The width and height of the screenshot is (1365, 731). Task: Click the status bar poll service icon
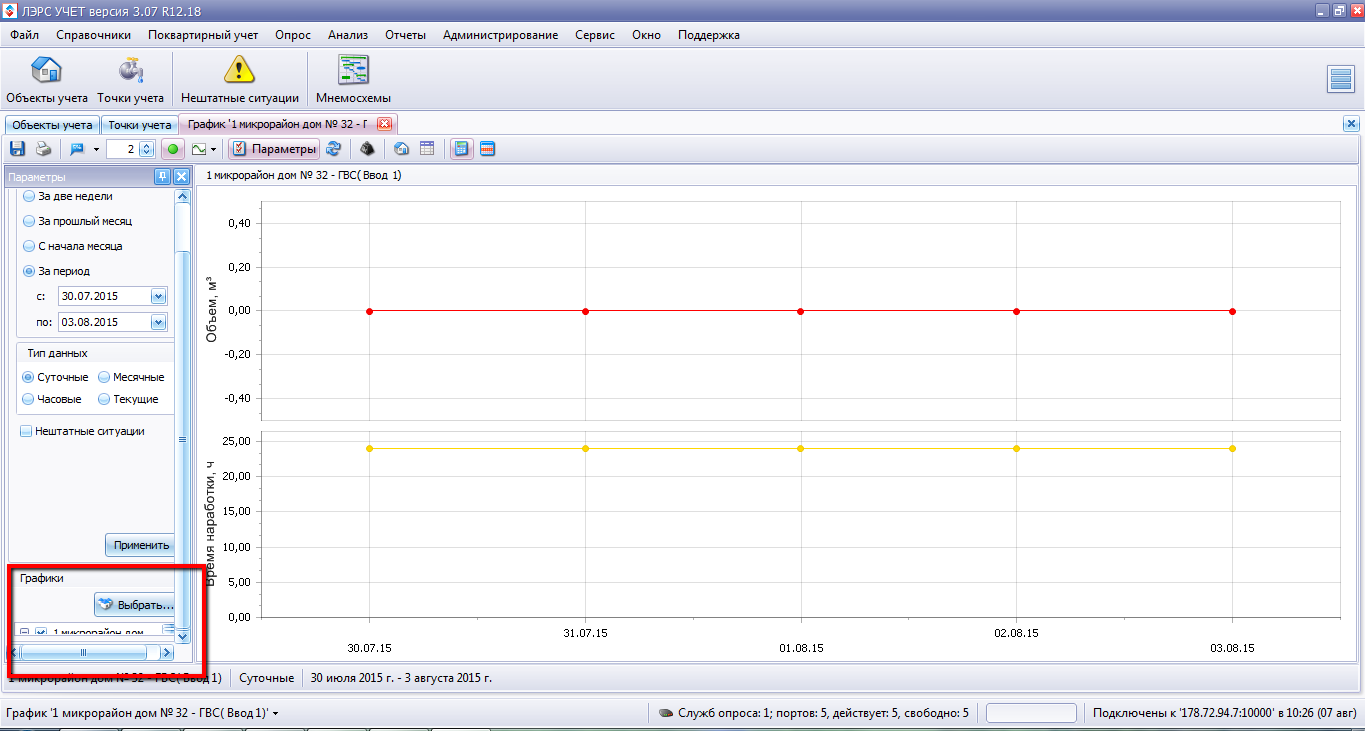tap(665, 713)
